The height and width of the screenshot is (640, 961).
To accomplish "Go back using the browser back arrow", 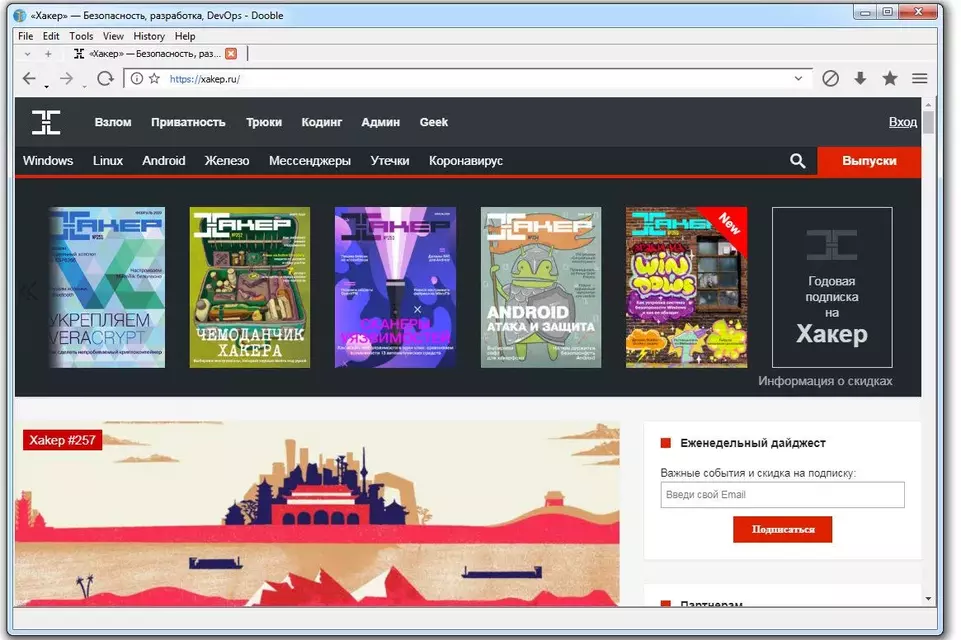I will [29, 78].
